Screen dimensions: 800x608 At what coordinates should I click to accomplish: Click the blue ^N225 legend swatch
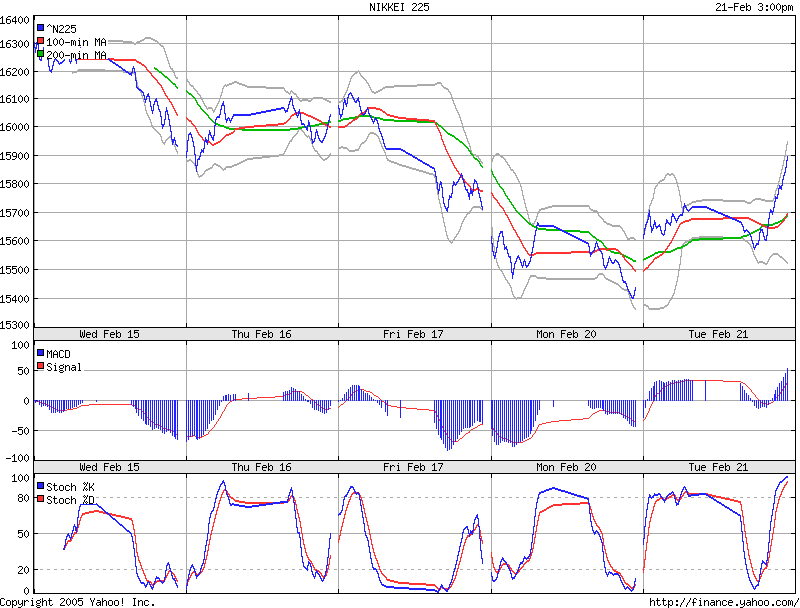[x=40, y=28]
